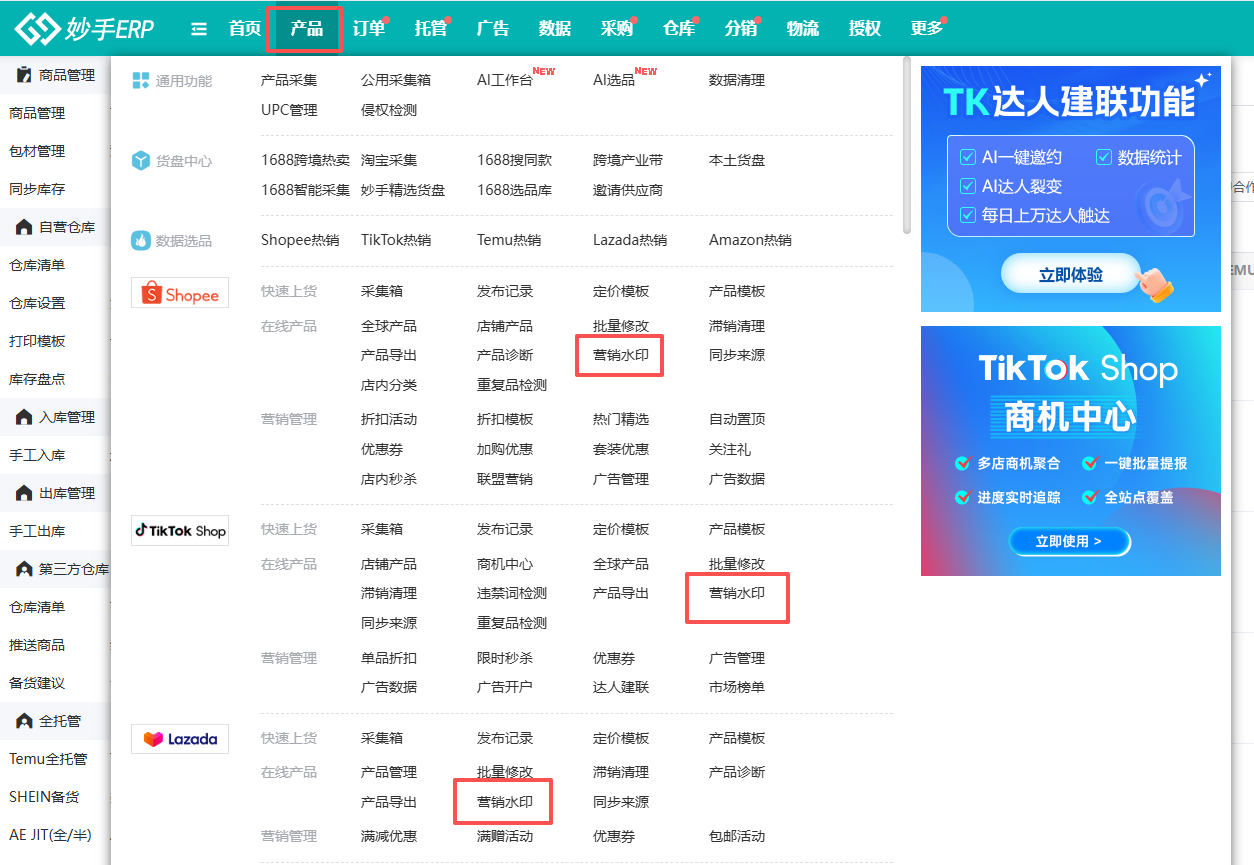Select Temu全托管 in sidebar
Screen dimensions: 1254x865
[x=48, y=759]
